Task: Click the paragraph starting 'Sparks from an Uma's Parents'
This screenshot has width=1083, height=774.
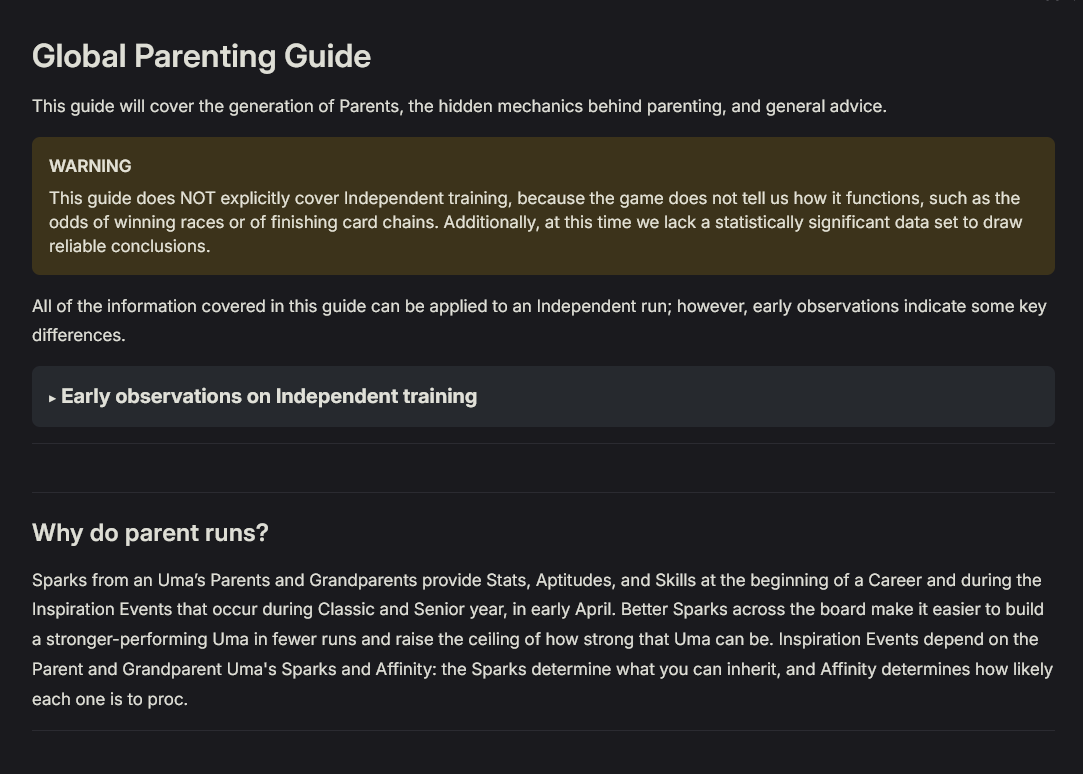Action: click(x=542, y=639)
